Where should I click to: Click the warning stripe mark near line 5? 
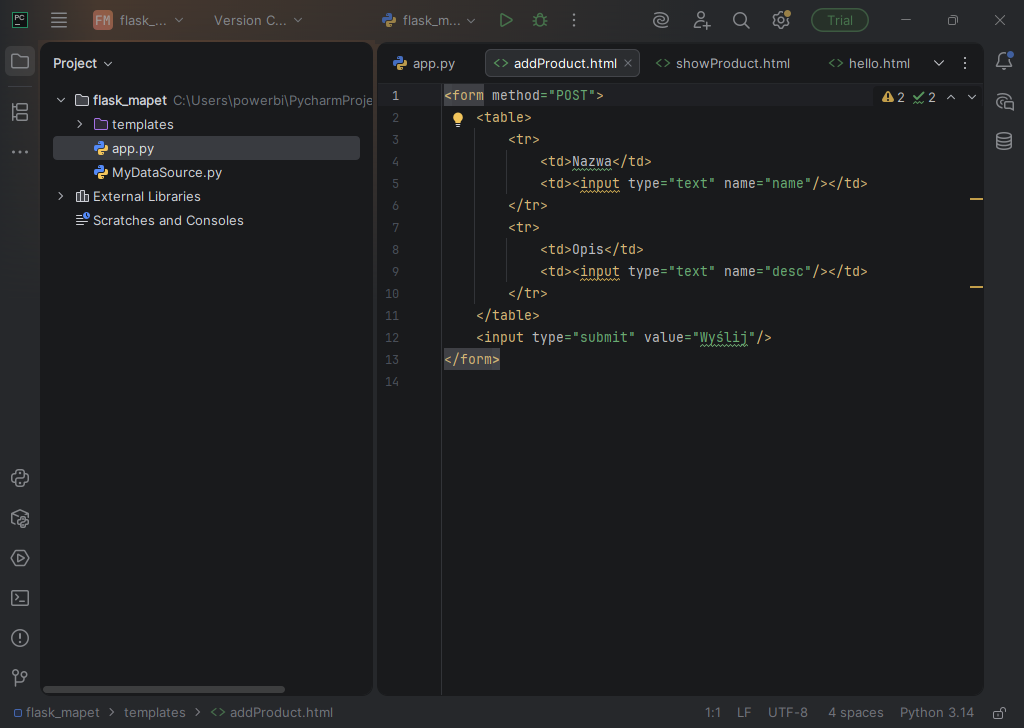976,198
